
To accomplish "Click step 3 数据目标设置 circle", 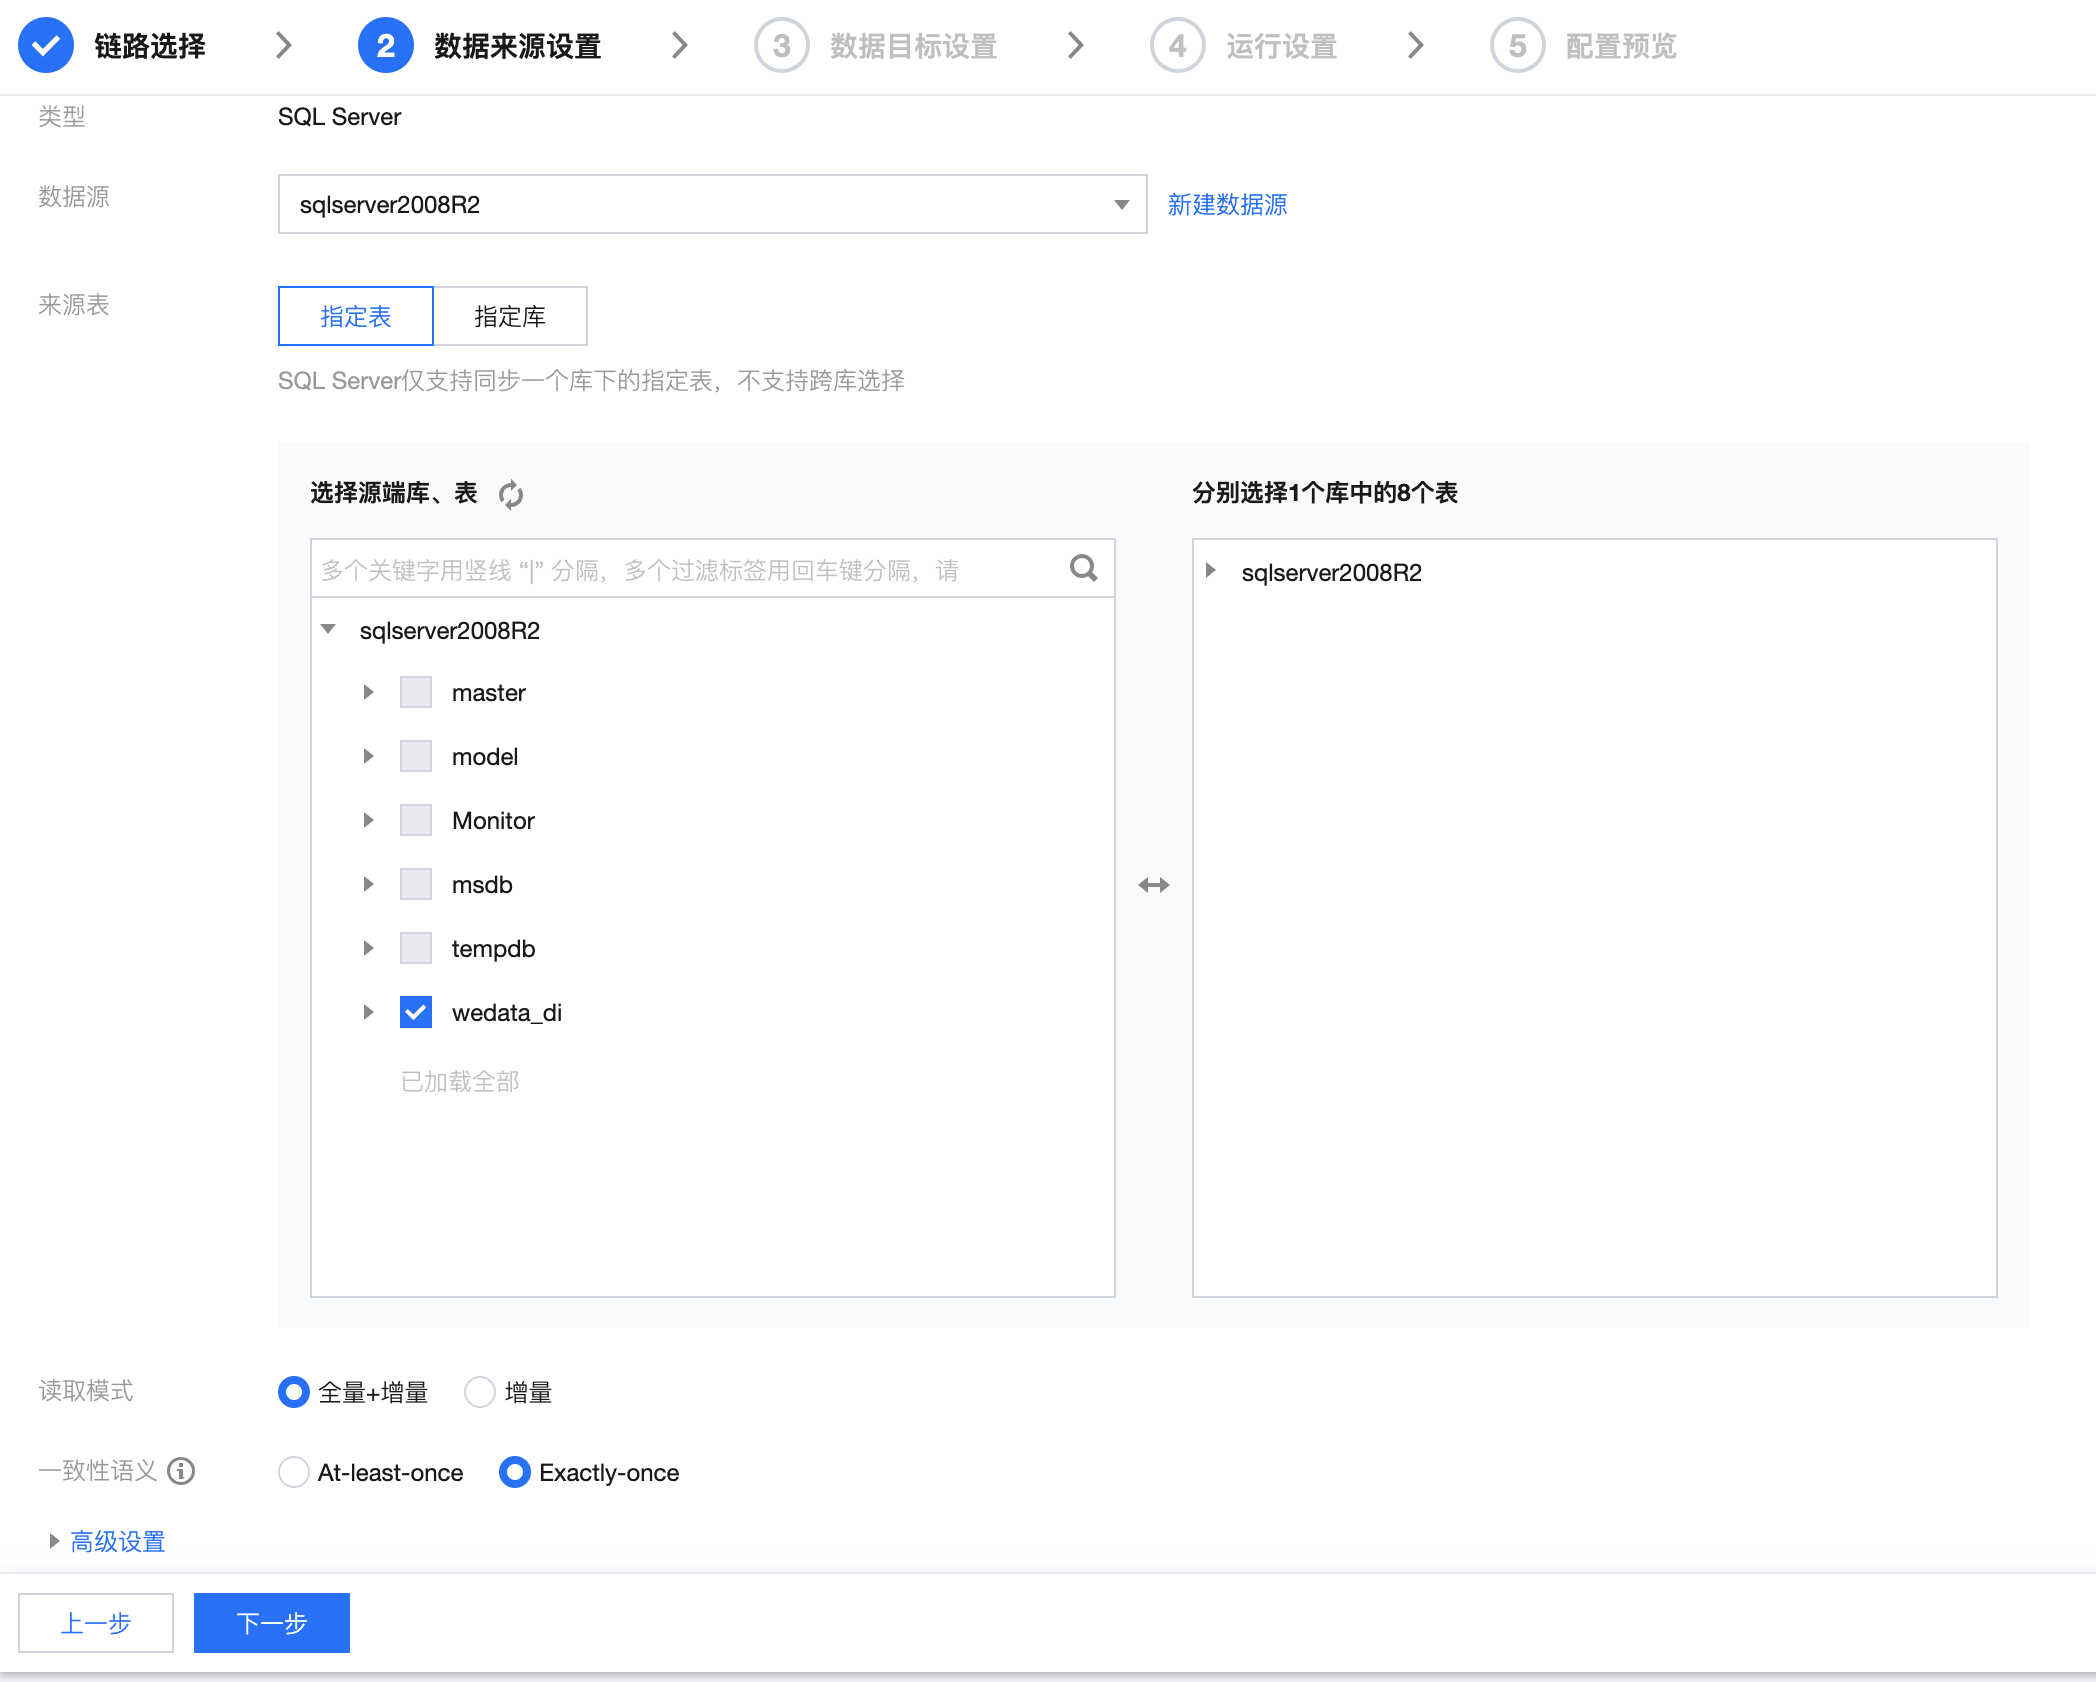I will [x=781, y=46].
